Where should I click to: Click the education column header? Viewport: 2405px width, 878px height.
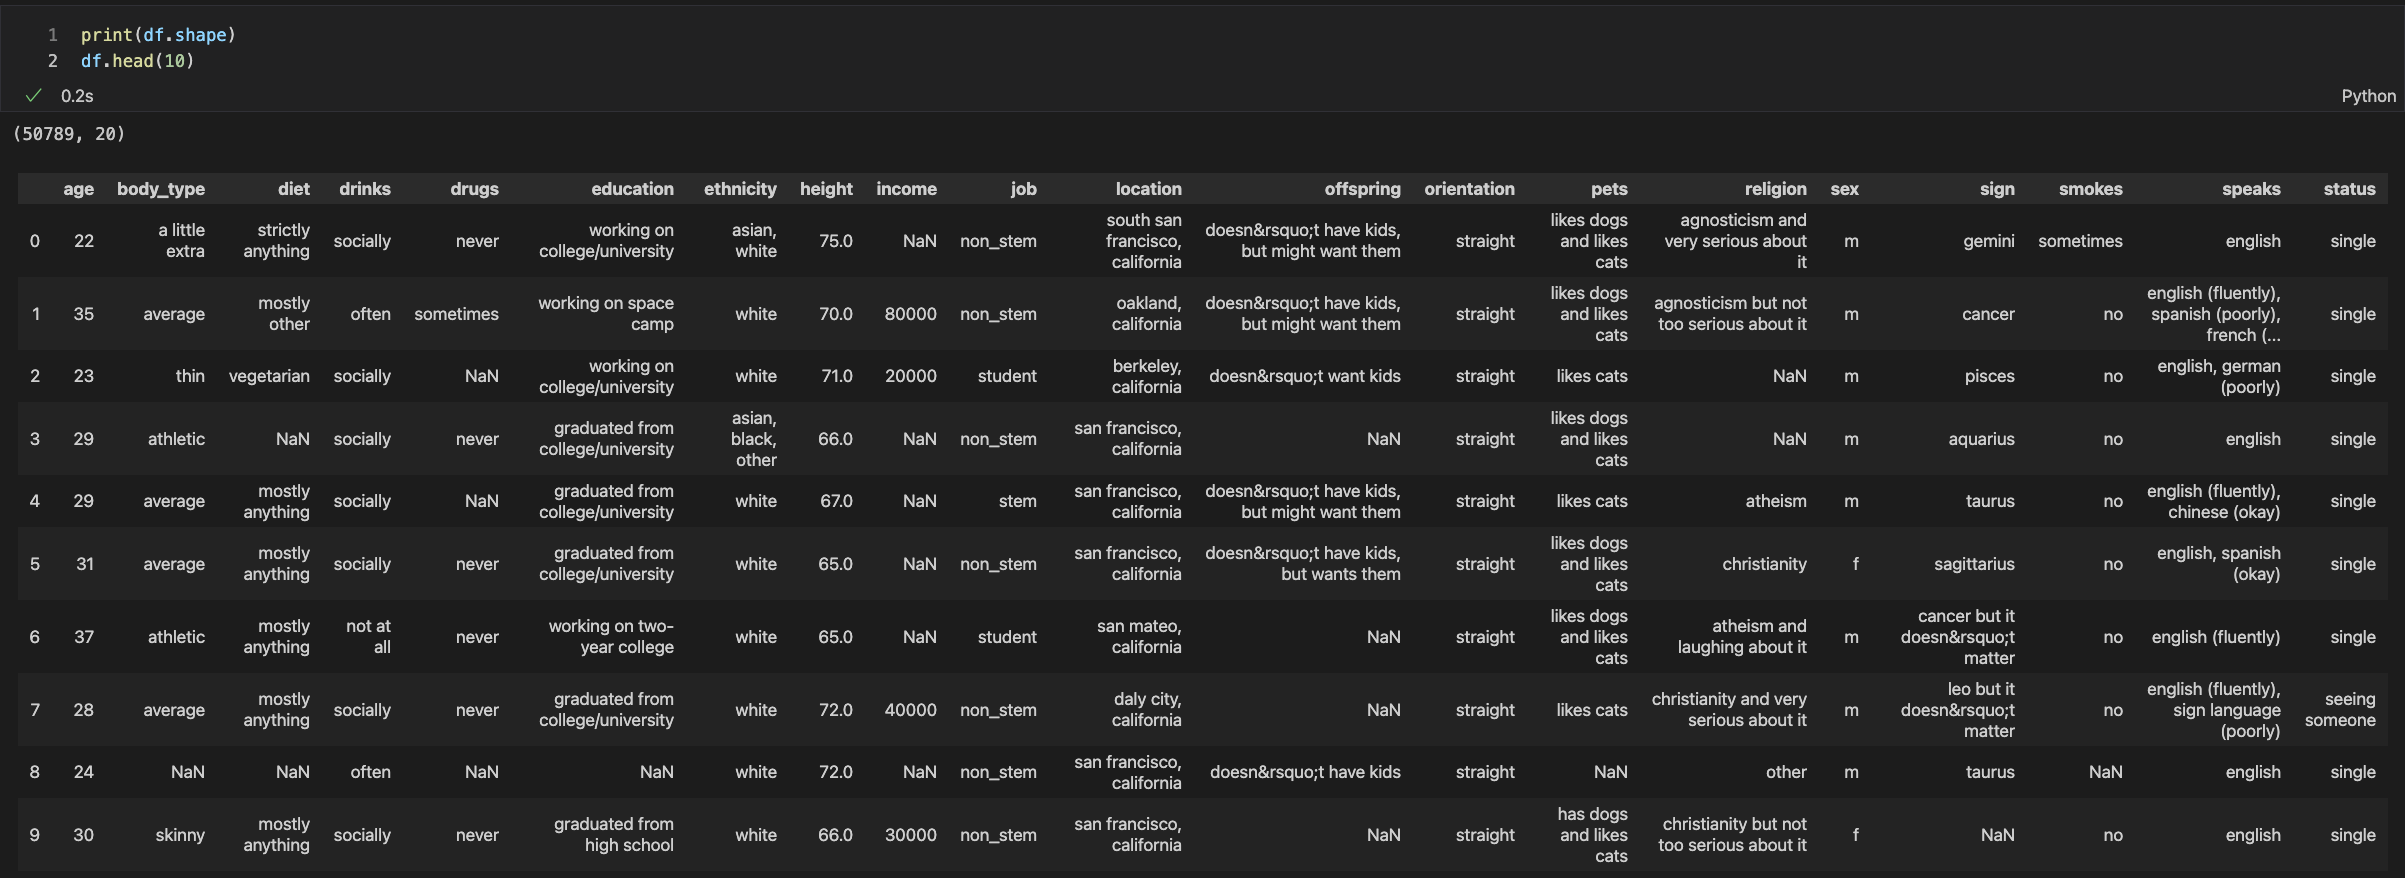coord(632,189)
